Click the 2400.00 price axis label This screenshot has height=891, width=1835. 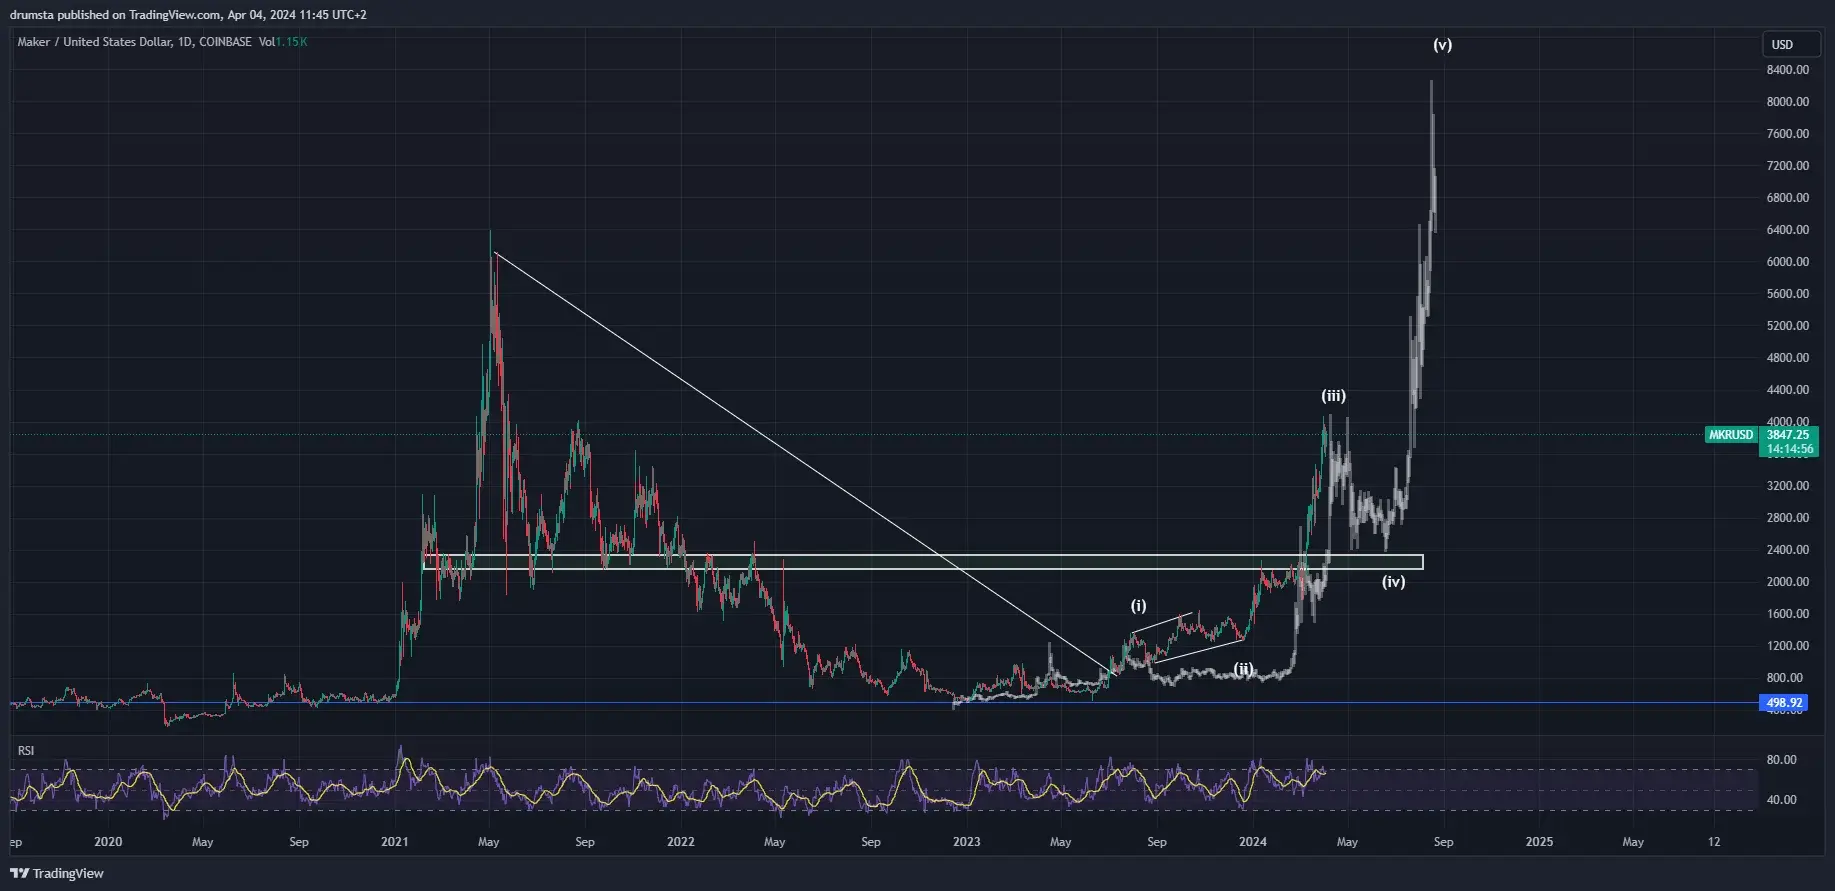click(1787, 550)
